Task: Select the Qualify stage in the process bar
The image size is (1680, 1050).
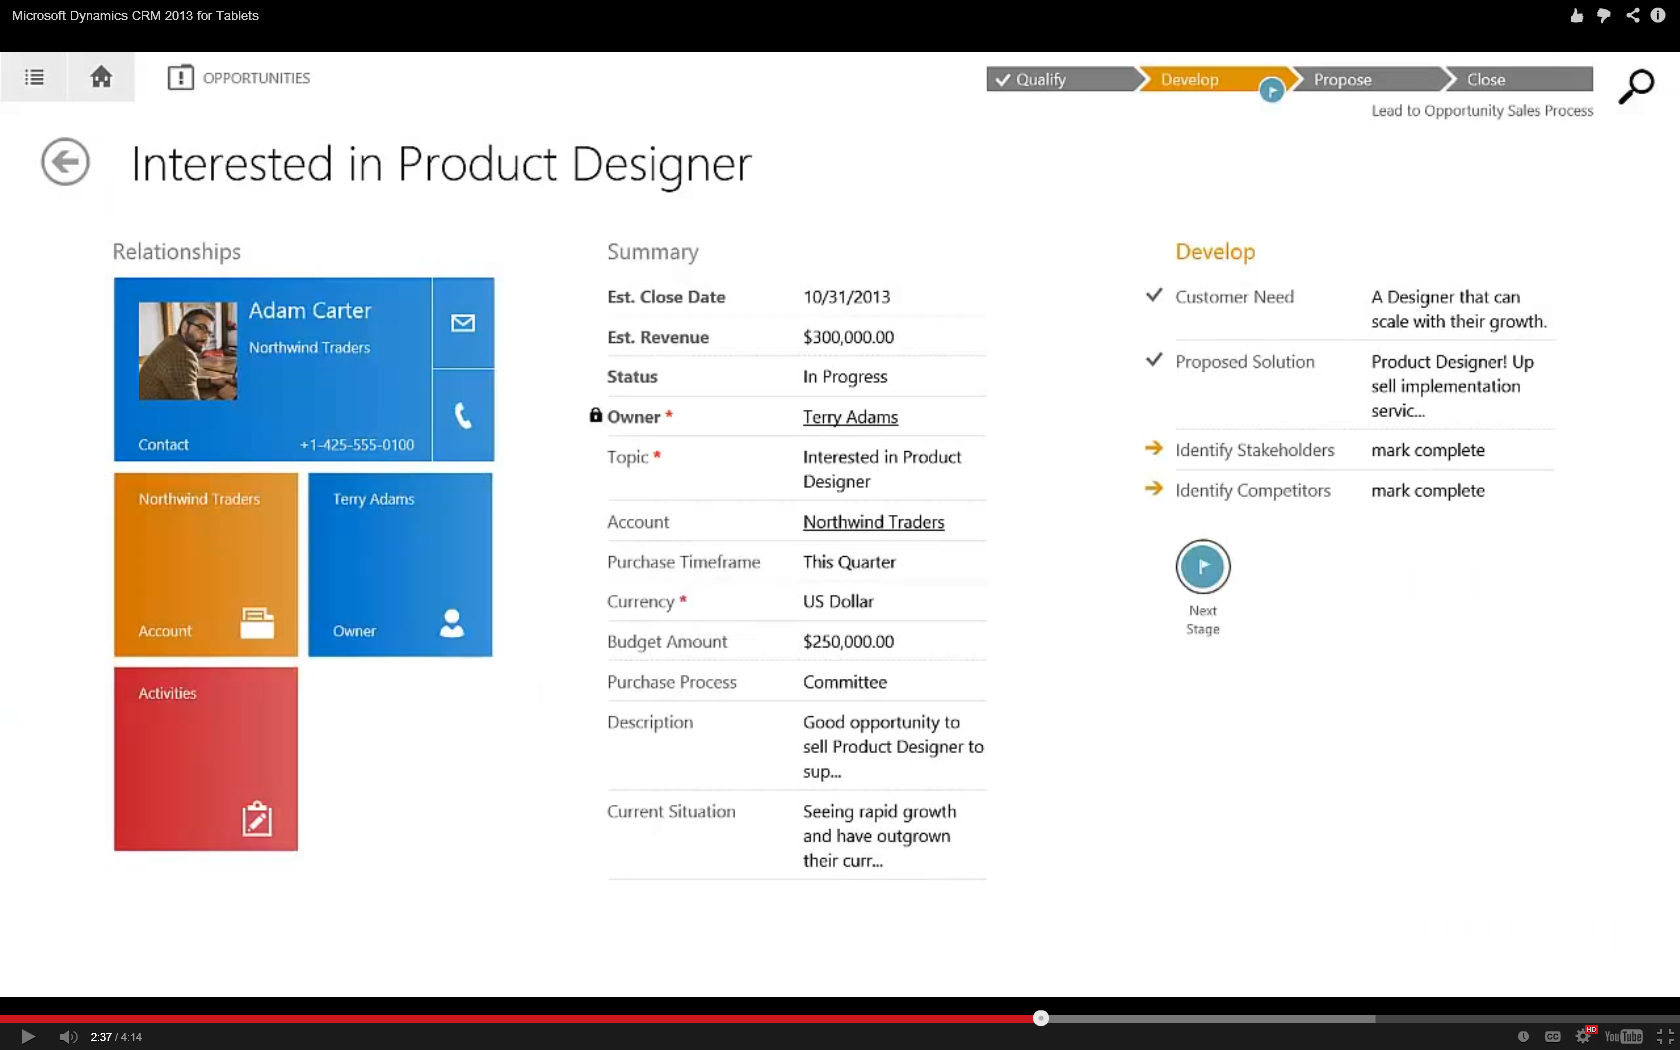Action: click(1040, 79)
